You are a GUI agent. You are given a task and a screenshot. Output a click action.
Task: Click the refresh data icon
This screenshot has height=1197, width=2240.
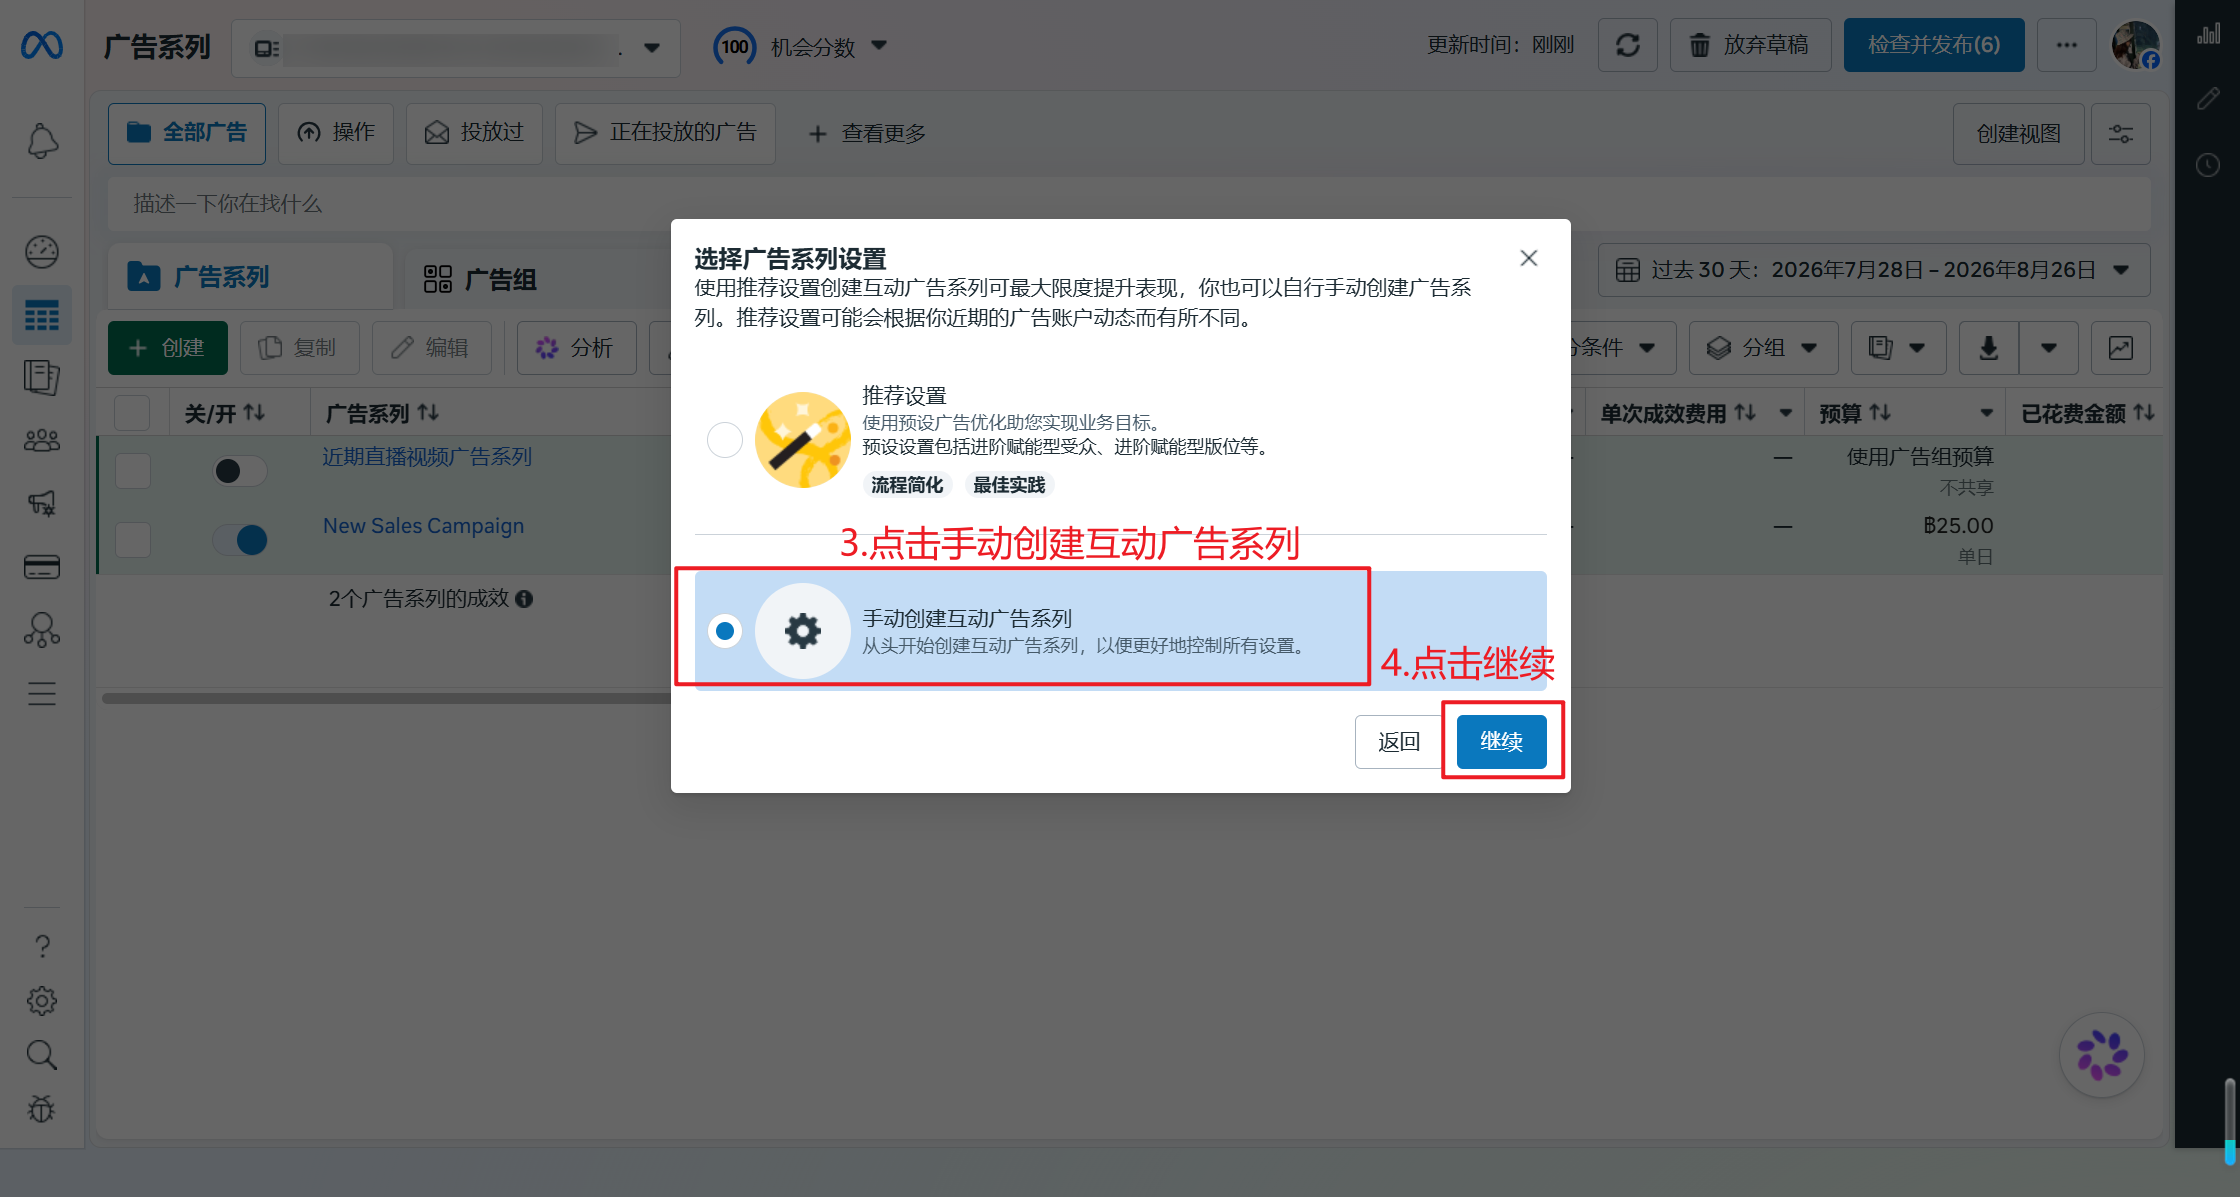click(x=1627, y=45)
